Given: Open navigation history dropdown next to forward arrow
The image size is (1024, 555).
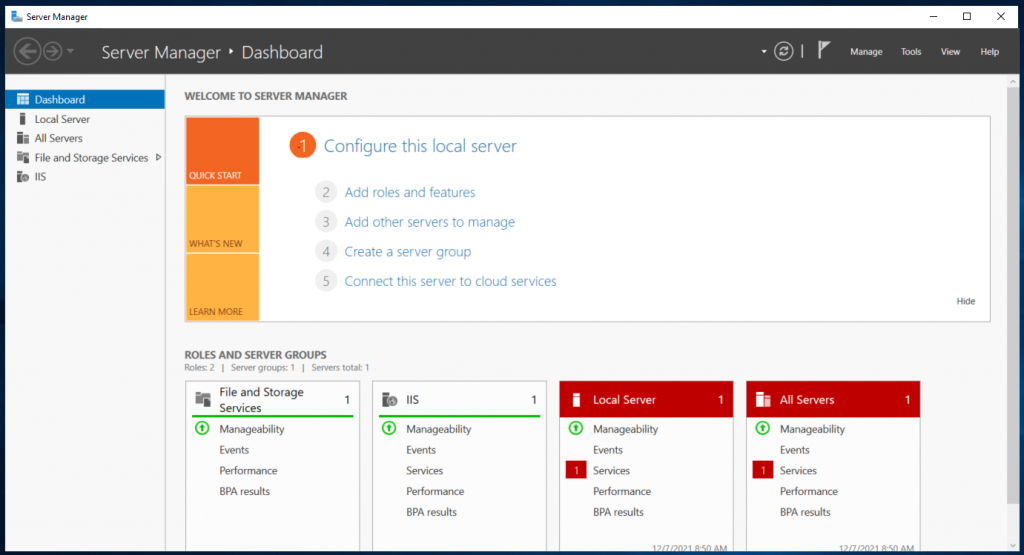Looking at the screenshot, I should (71, 52).
